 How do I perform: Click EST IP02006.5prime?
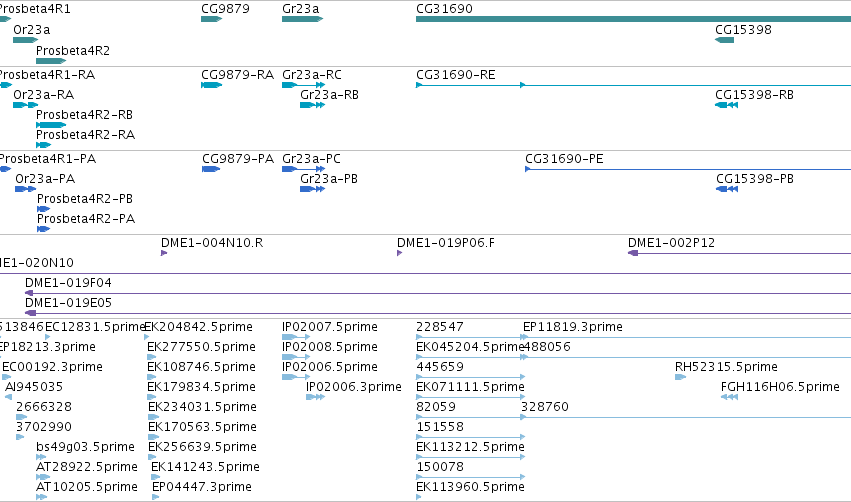[329, 367]
